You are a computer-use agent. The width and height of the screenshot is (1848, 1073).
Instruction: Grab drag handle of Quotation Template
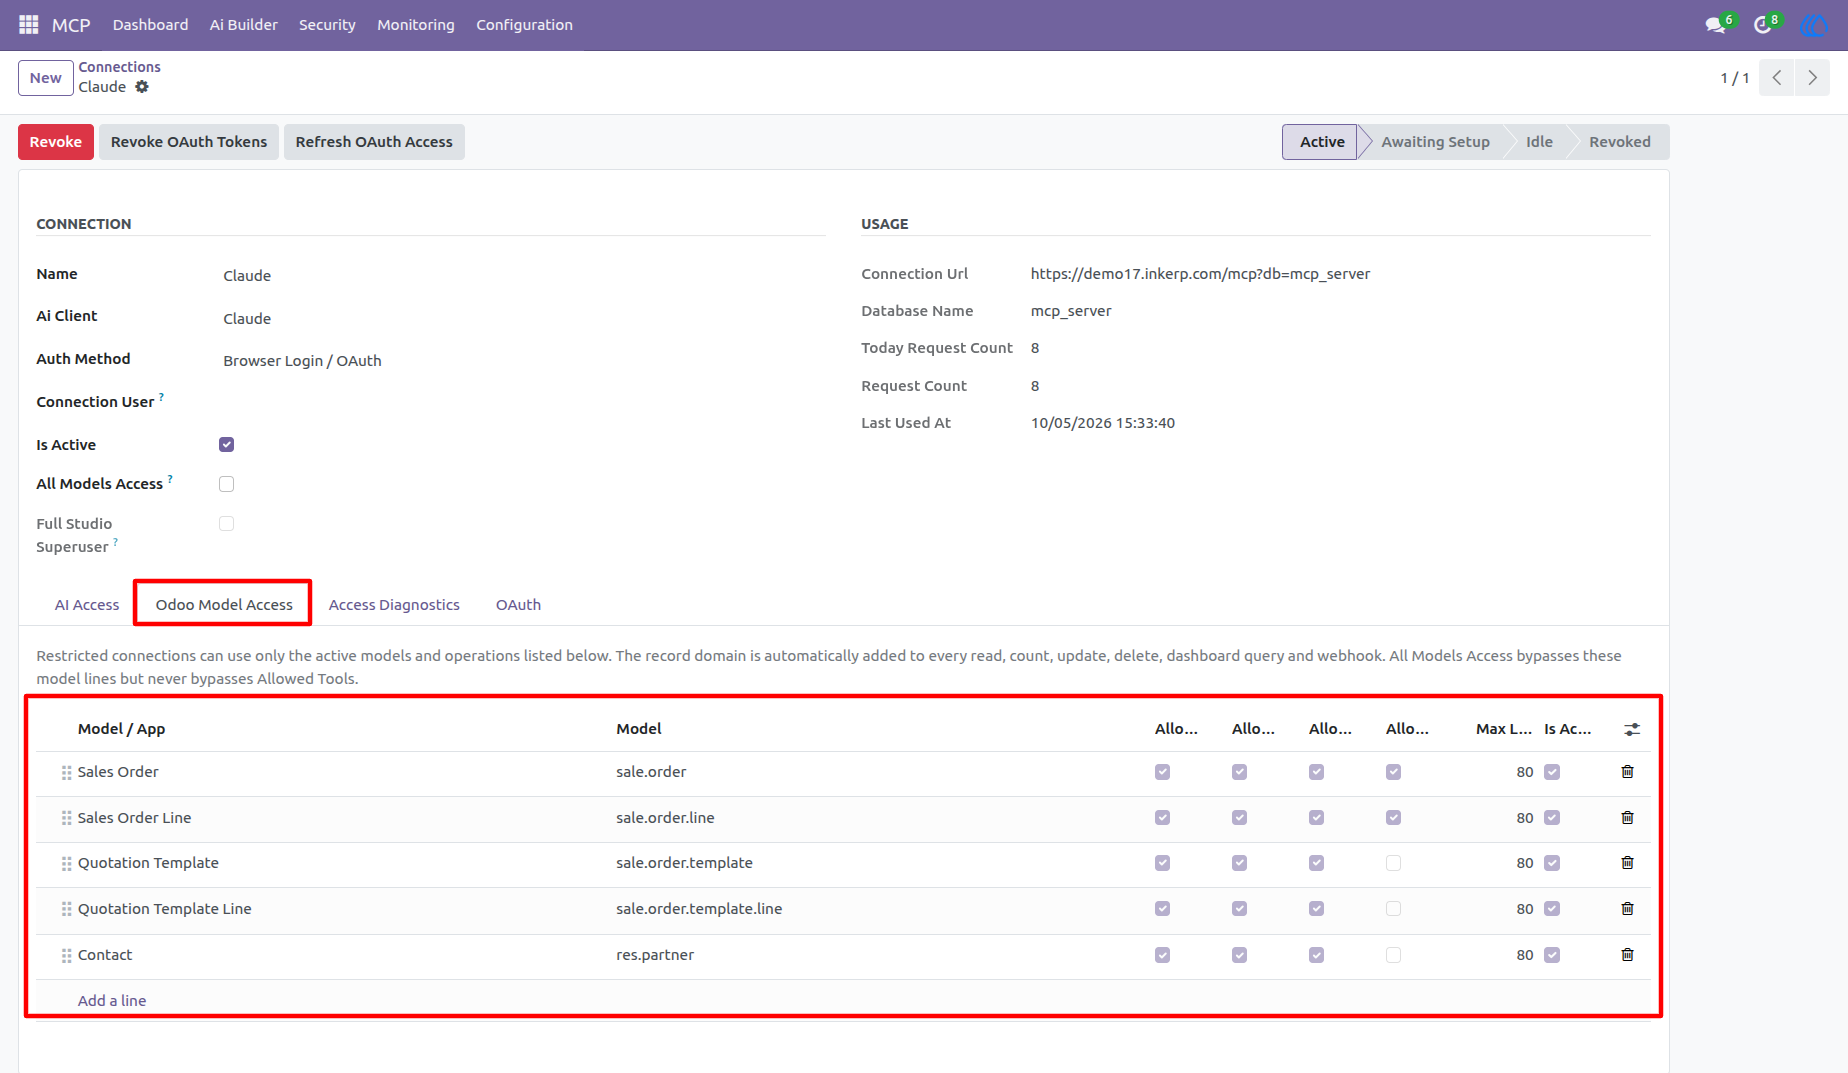tap(66, 864)
